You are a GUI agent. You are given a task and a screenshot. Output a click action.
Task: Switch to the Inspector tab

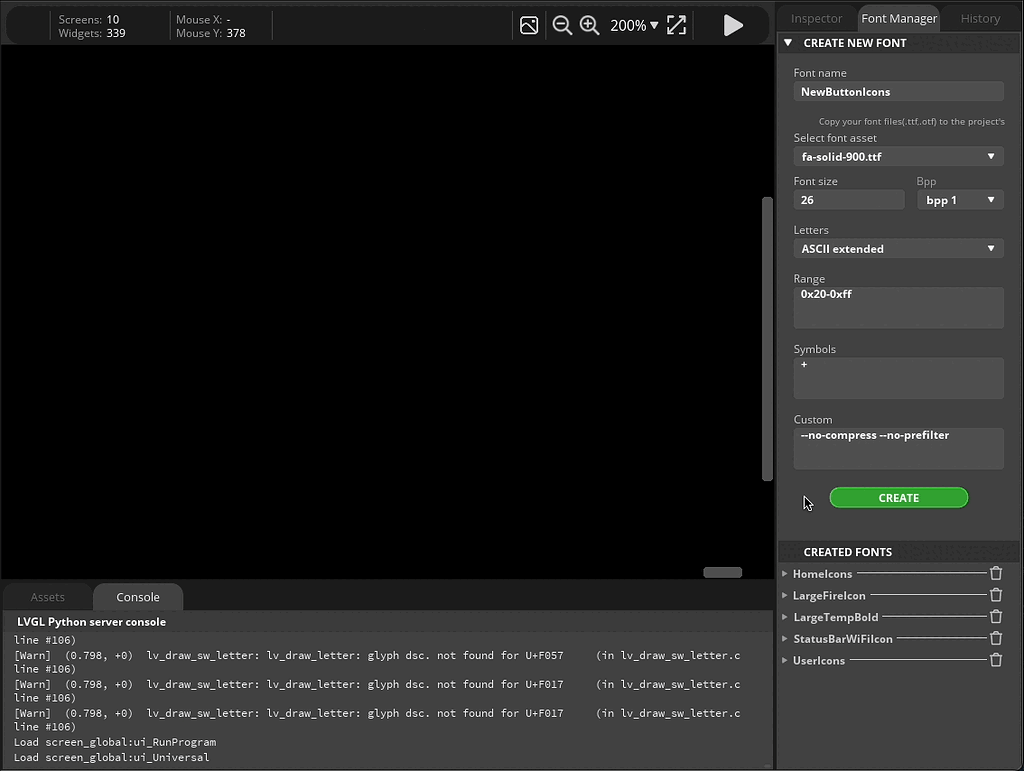tap(816, 18)
